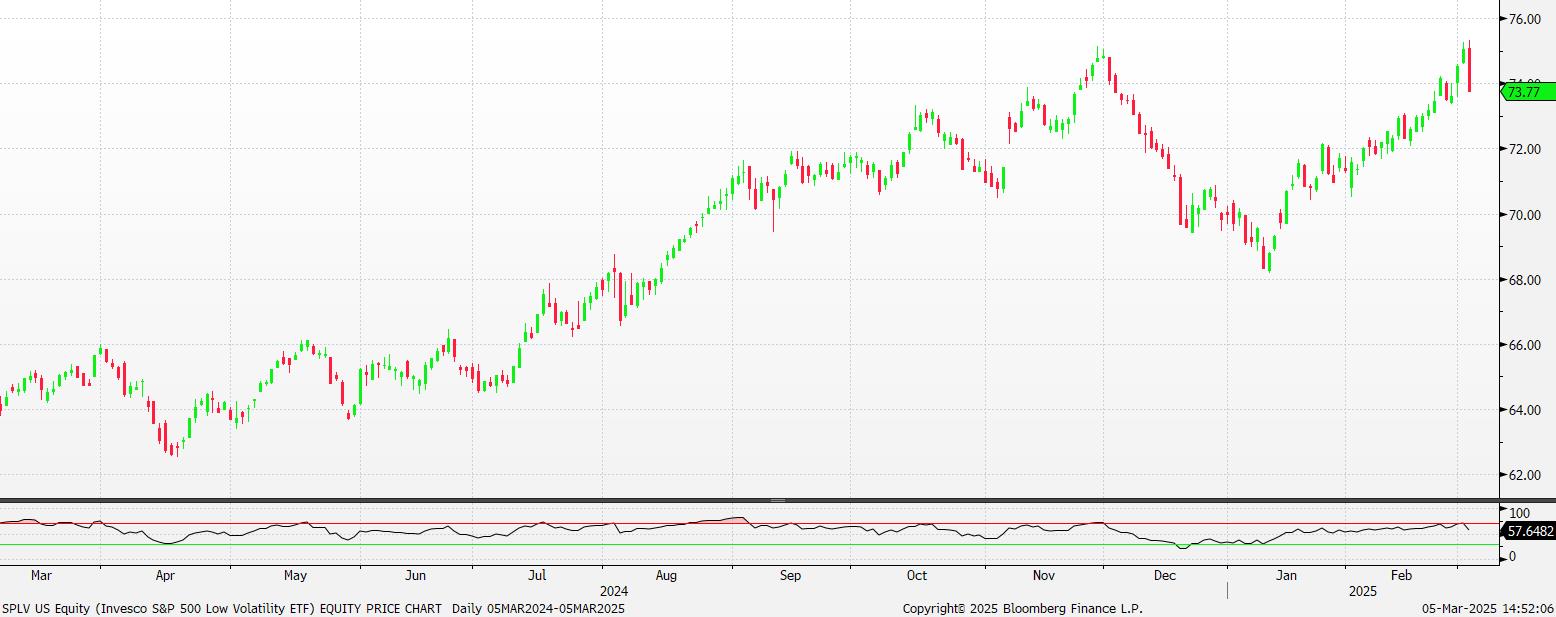The width and height of the screenshot is (1556, 617).
Task: Click the 05-Mar-2025 14:52:06 timestamp
Action: (1488, 608)
